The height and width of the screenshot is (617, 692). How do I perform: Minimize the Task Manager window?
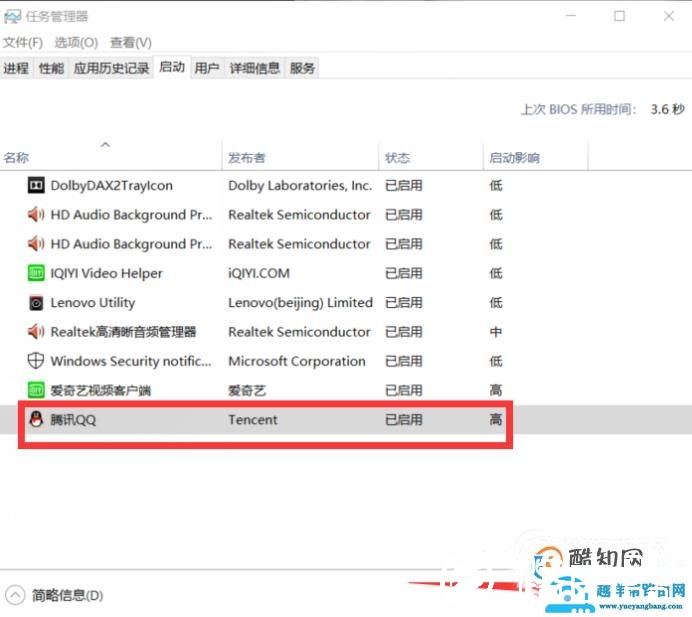point(571,16)
